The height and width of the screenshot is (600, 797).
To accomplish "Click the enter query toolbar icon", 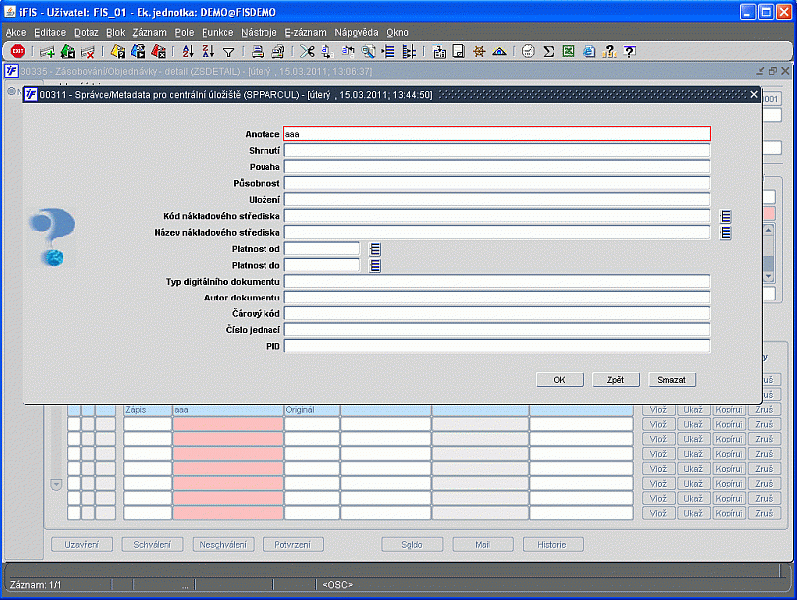I will [118, 51].
